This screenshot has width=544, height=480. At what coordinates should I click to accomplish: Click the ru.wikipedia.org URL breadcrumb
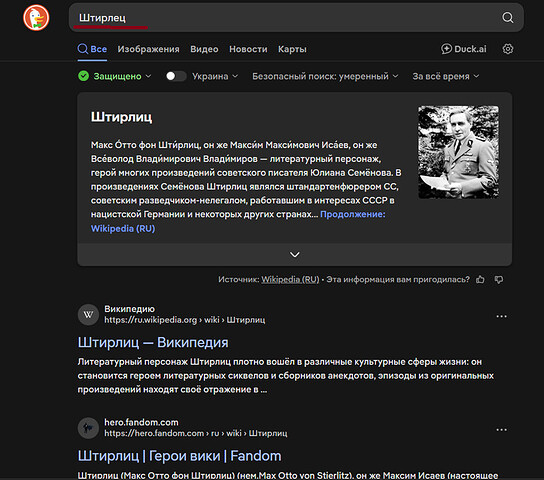point(185,320)
